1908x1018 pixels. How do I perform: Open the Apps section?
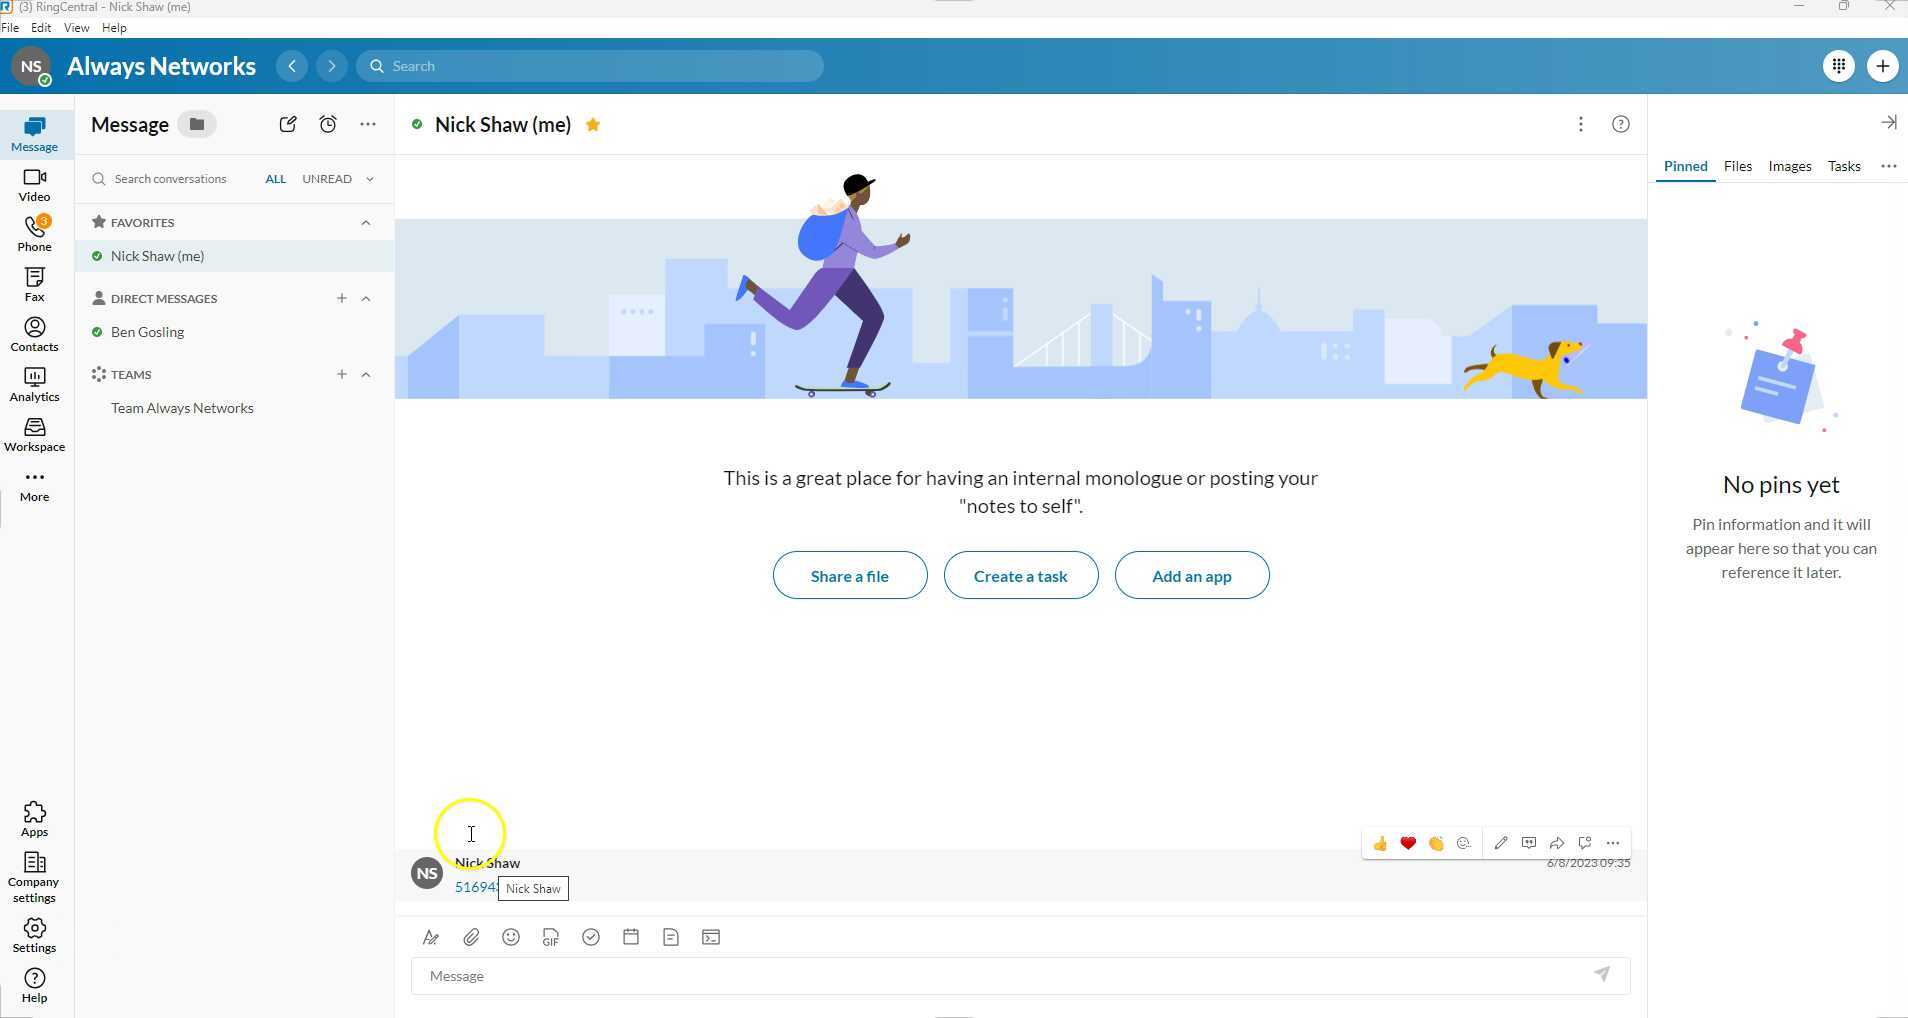click(x=34, y=820)
